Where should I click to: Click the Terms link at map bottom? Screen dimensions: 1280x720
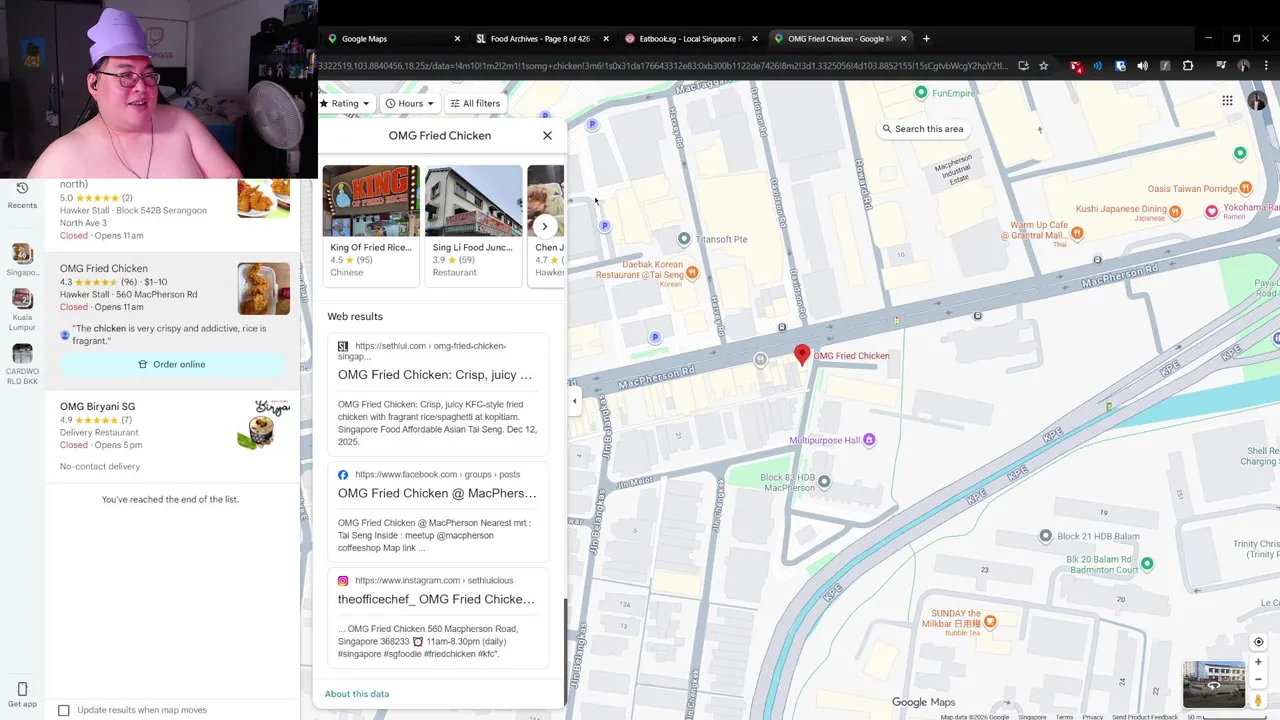click(1064, 717)
